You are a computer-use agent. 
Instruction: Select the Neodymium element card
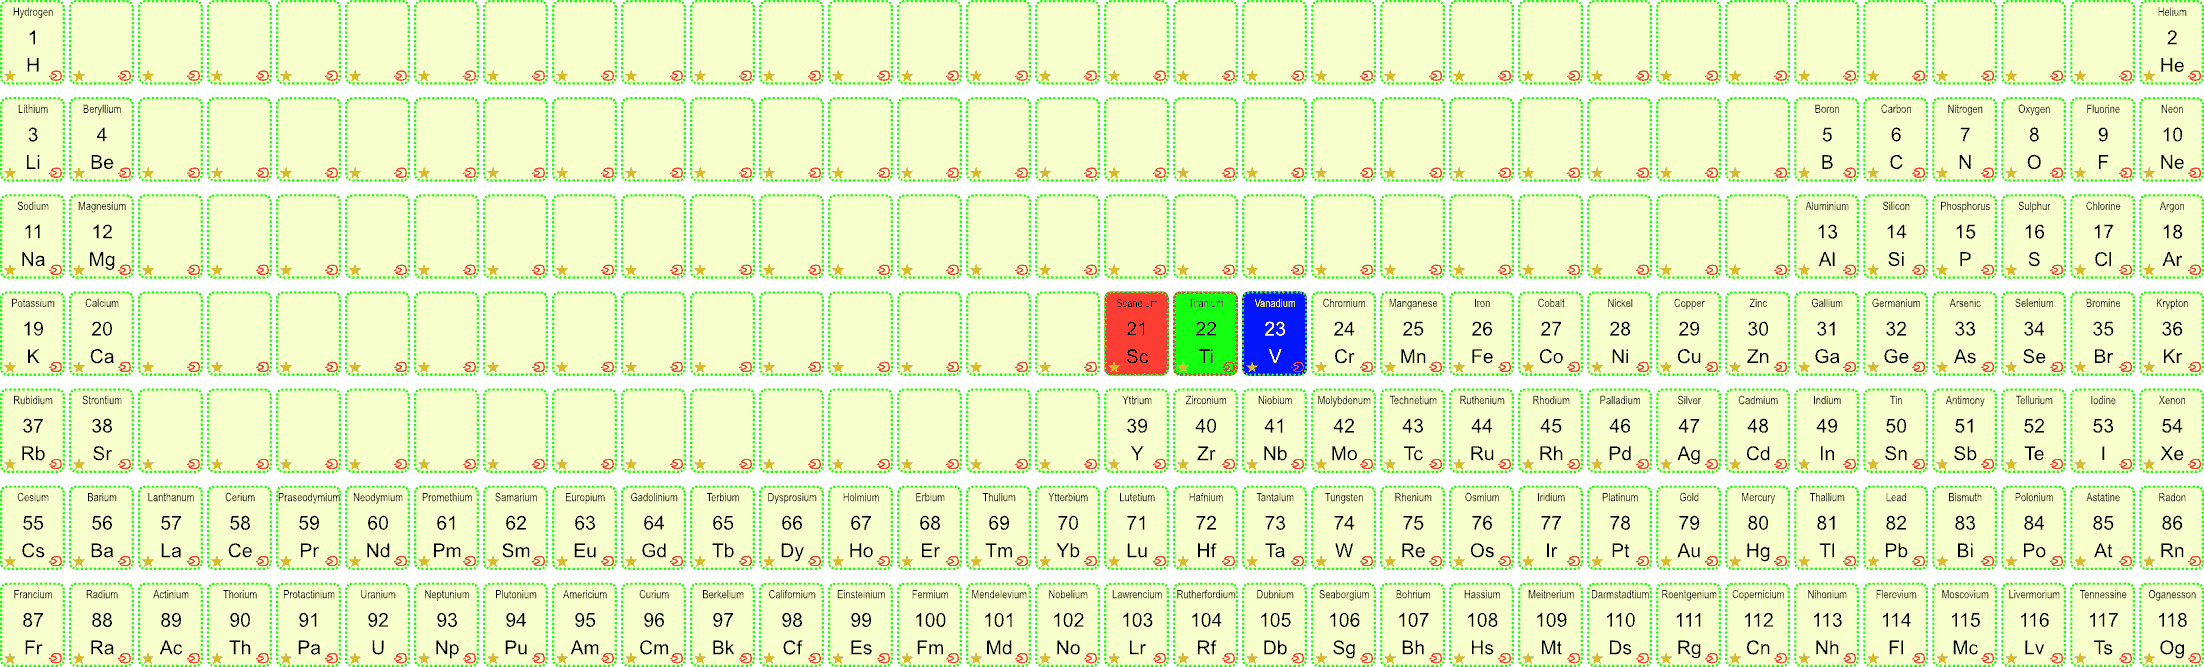point(378,528)
